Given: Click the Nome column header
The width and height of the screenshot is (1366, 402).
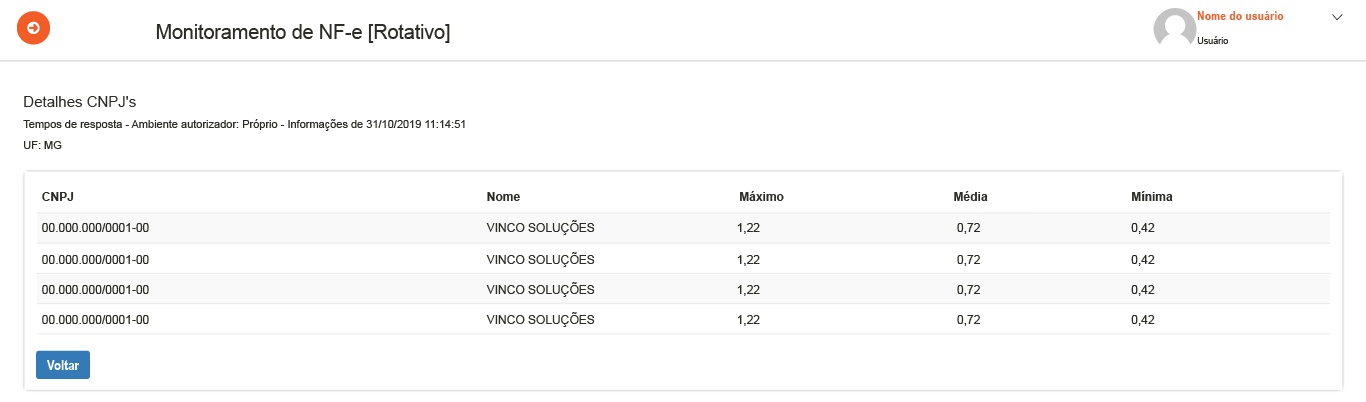Looking at the screenshot, I should (503, 197).
